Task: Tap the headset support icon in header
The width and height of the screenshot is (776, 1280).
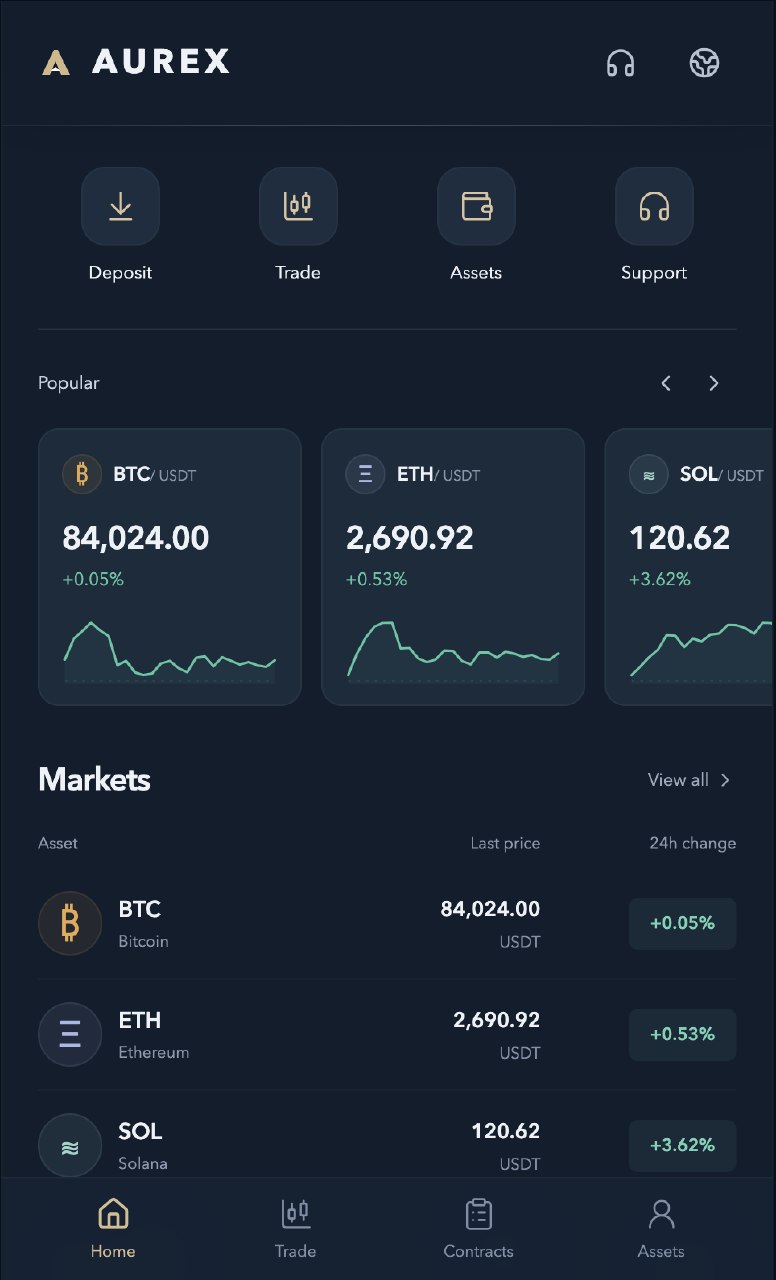Action: [x=621, y=63]
